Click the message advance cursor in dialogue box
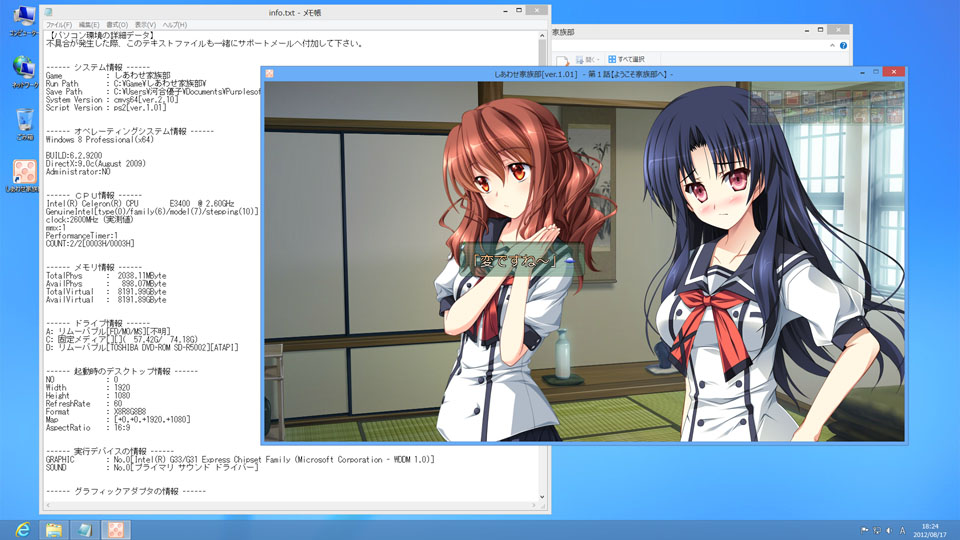960x540 pixels. tap(570, 261)
